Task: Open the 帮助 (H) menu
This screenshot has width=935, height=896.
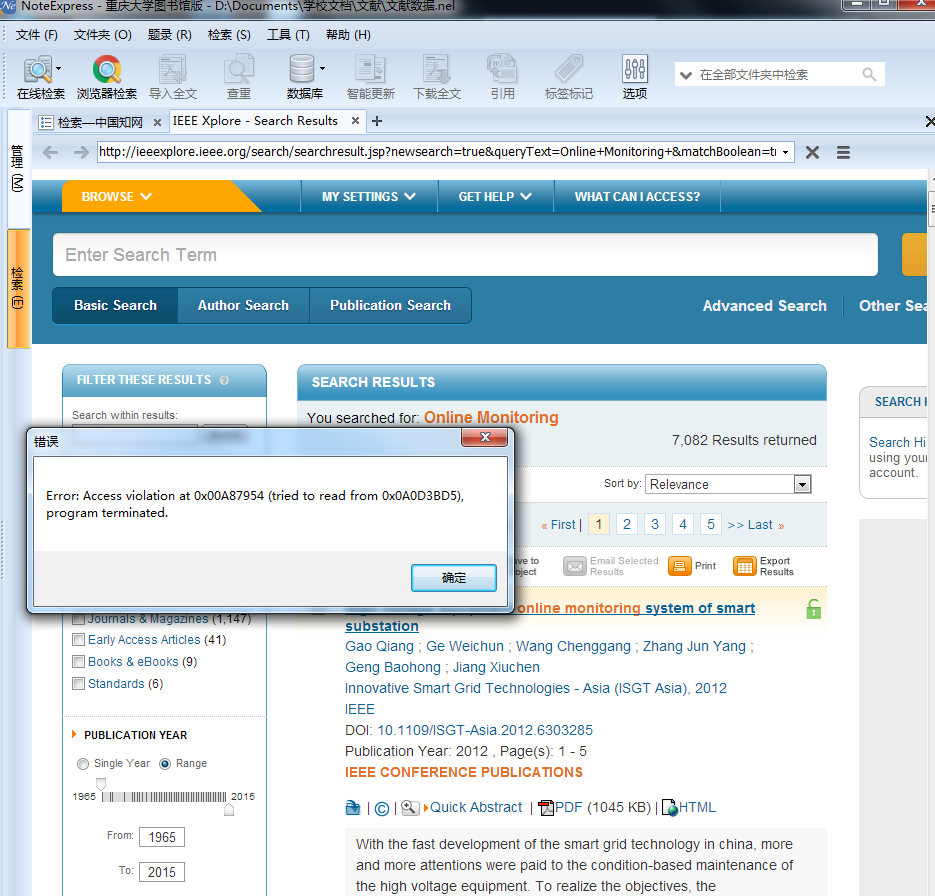Action: 348,35
